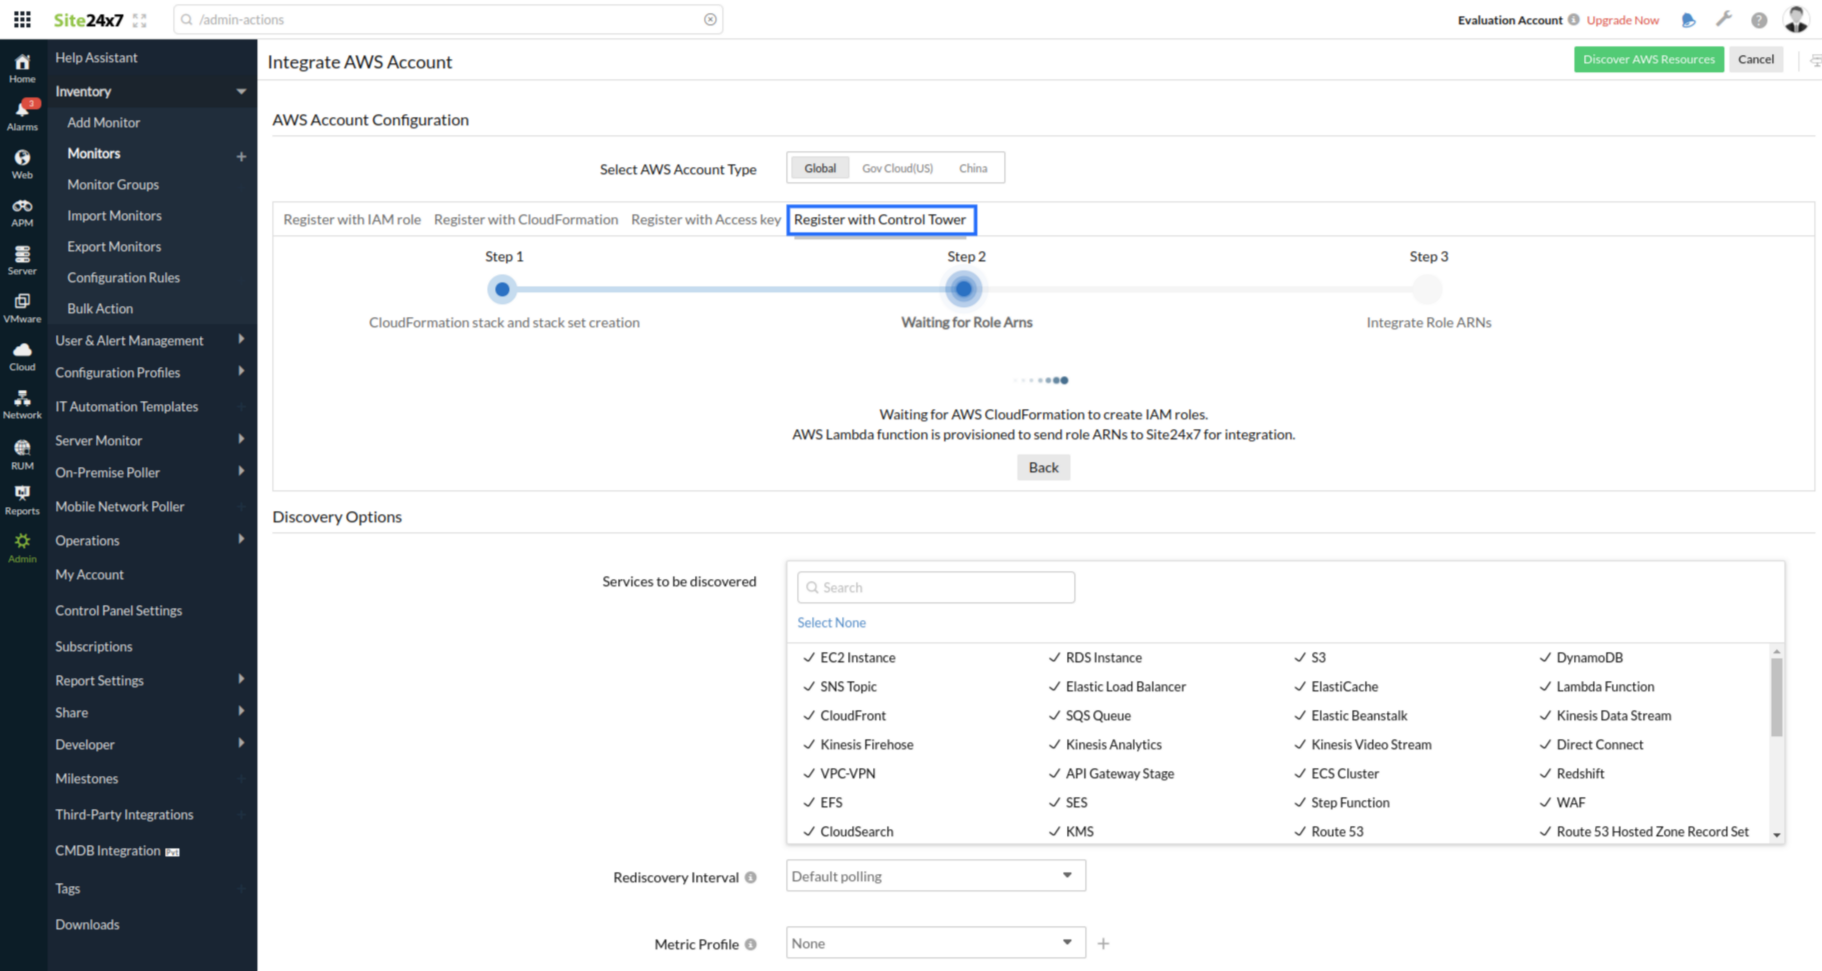Viewport: 1822px width, 971px height.
Task: Select the Cloud icon in left rail
Action: click(22, 355)
